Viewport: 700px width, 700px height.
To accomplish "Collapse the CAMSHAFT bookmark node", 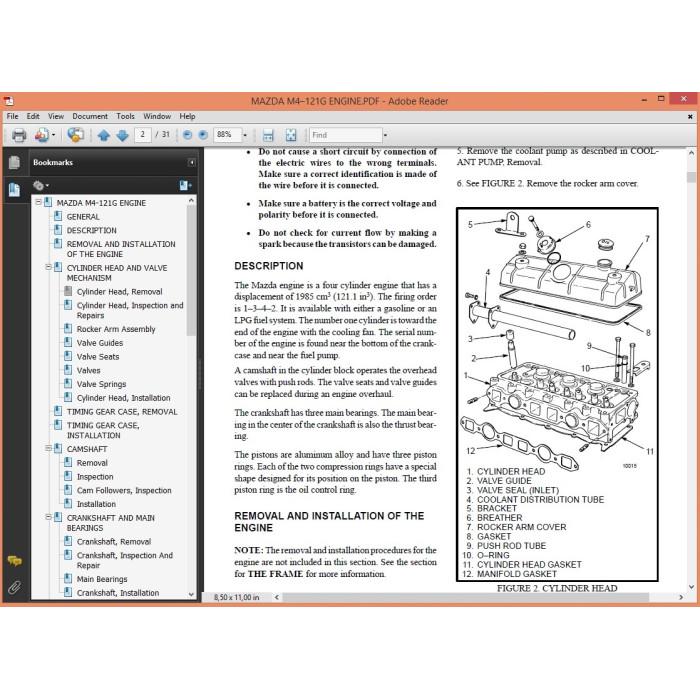I will coord(48,448).
